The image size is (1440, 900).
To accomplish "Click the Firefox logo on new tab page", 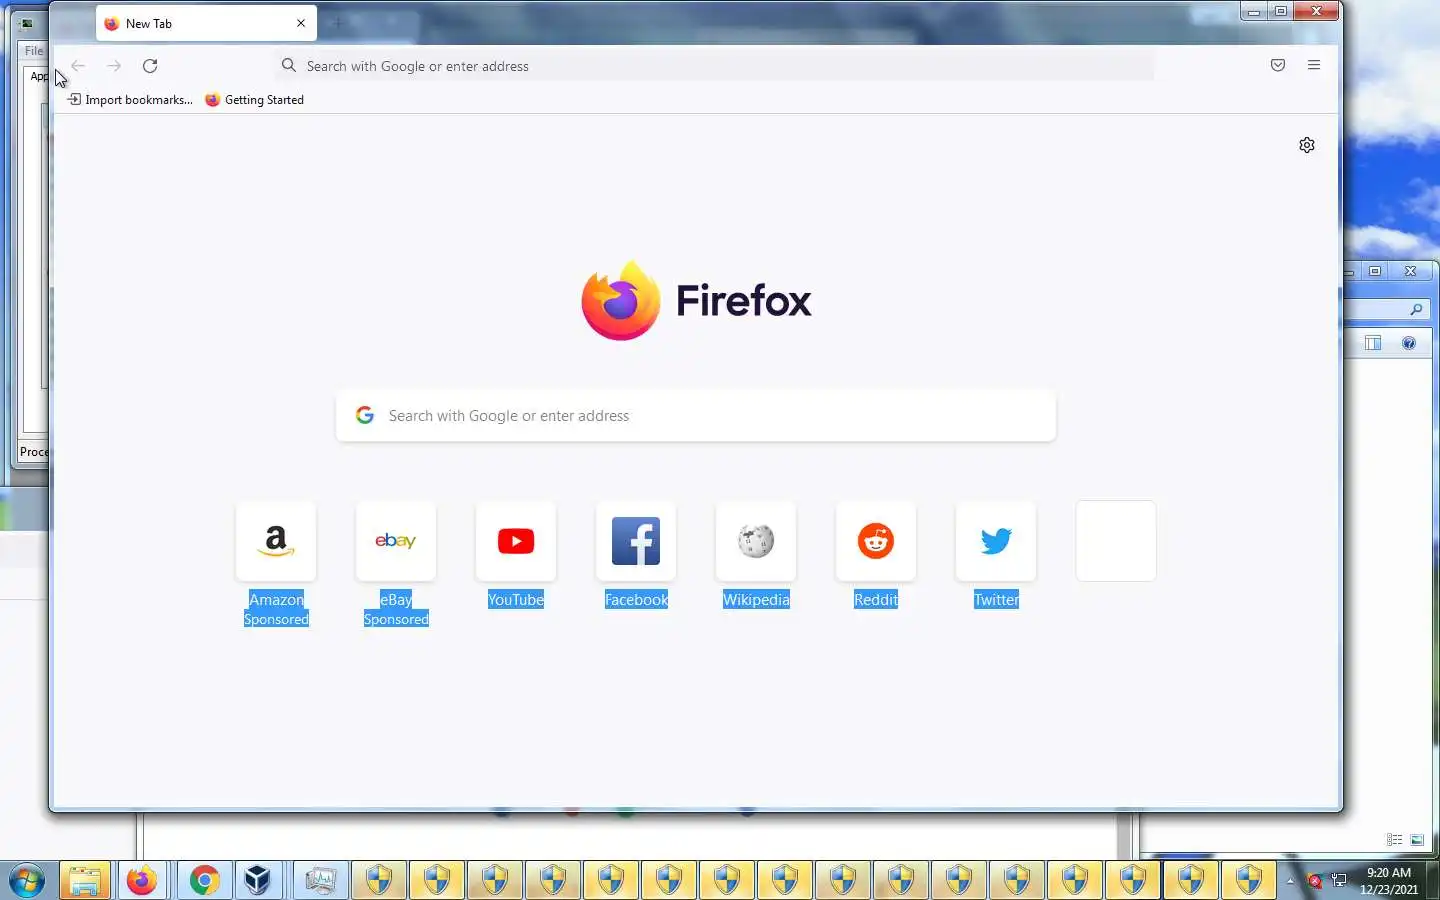I will coord(620,300).
